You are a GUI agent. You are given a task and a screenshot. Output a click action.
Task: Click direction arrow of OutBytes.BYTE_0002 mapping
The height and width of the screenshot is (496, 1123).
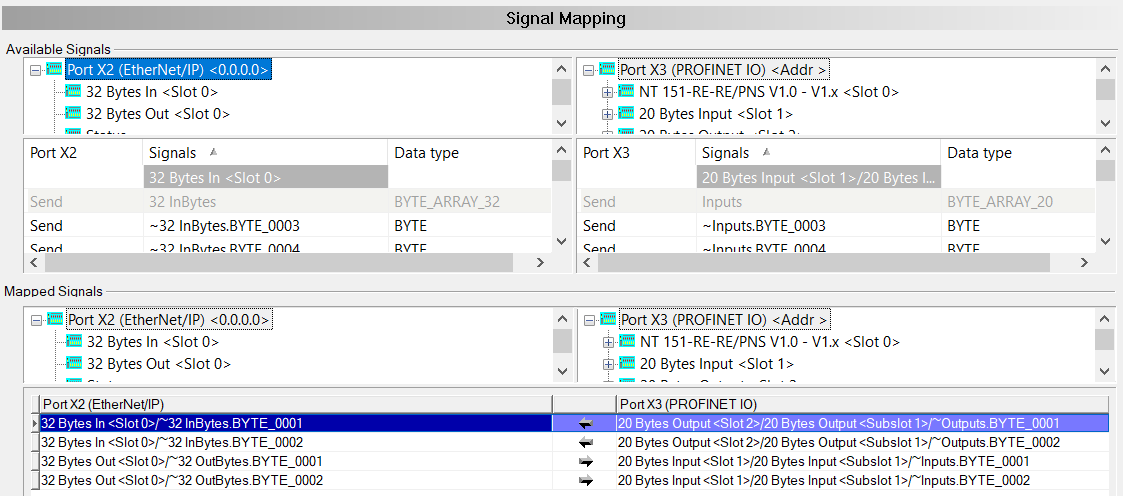coord(586,480)
